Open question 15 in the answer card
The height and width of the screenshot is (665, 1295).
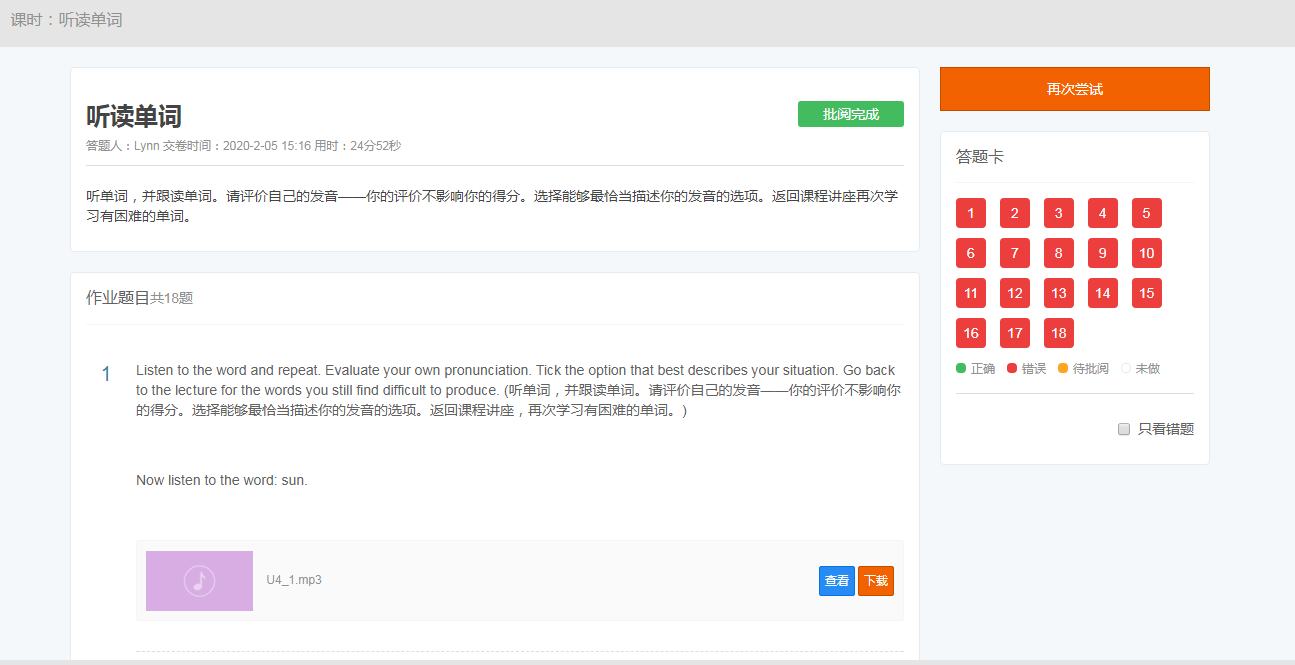point(1146,293)
